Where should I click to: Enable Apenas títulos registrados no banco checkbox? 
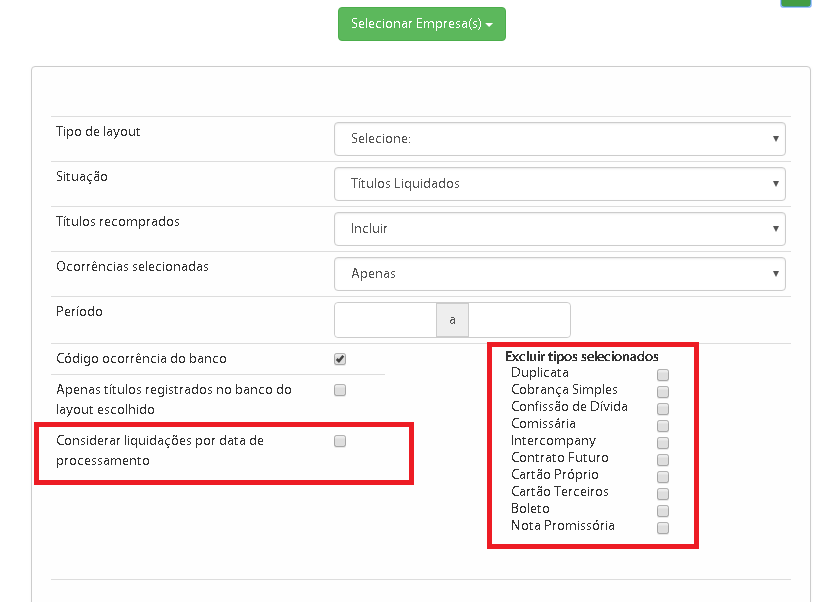(x=340, y=390)
